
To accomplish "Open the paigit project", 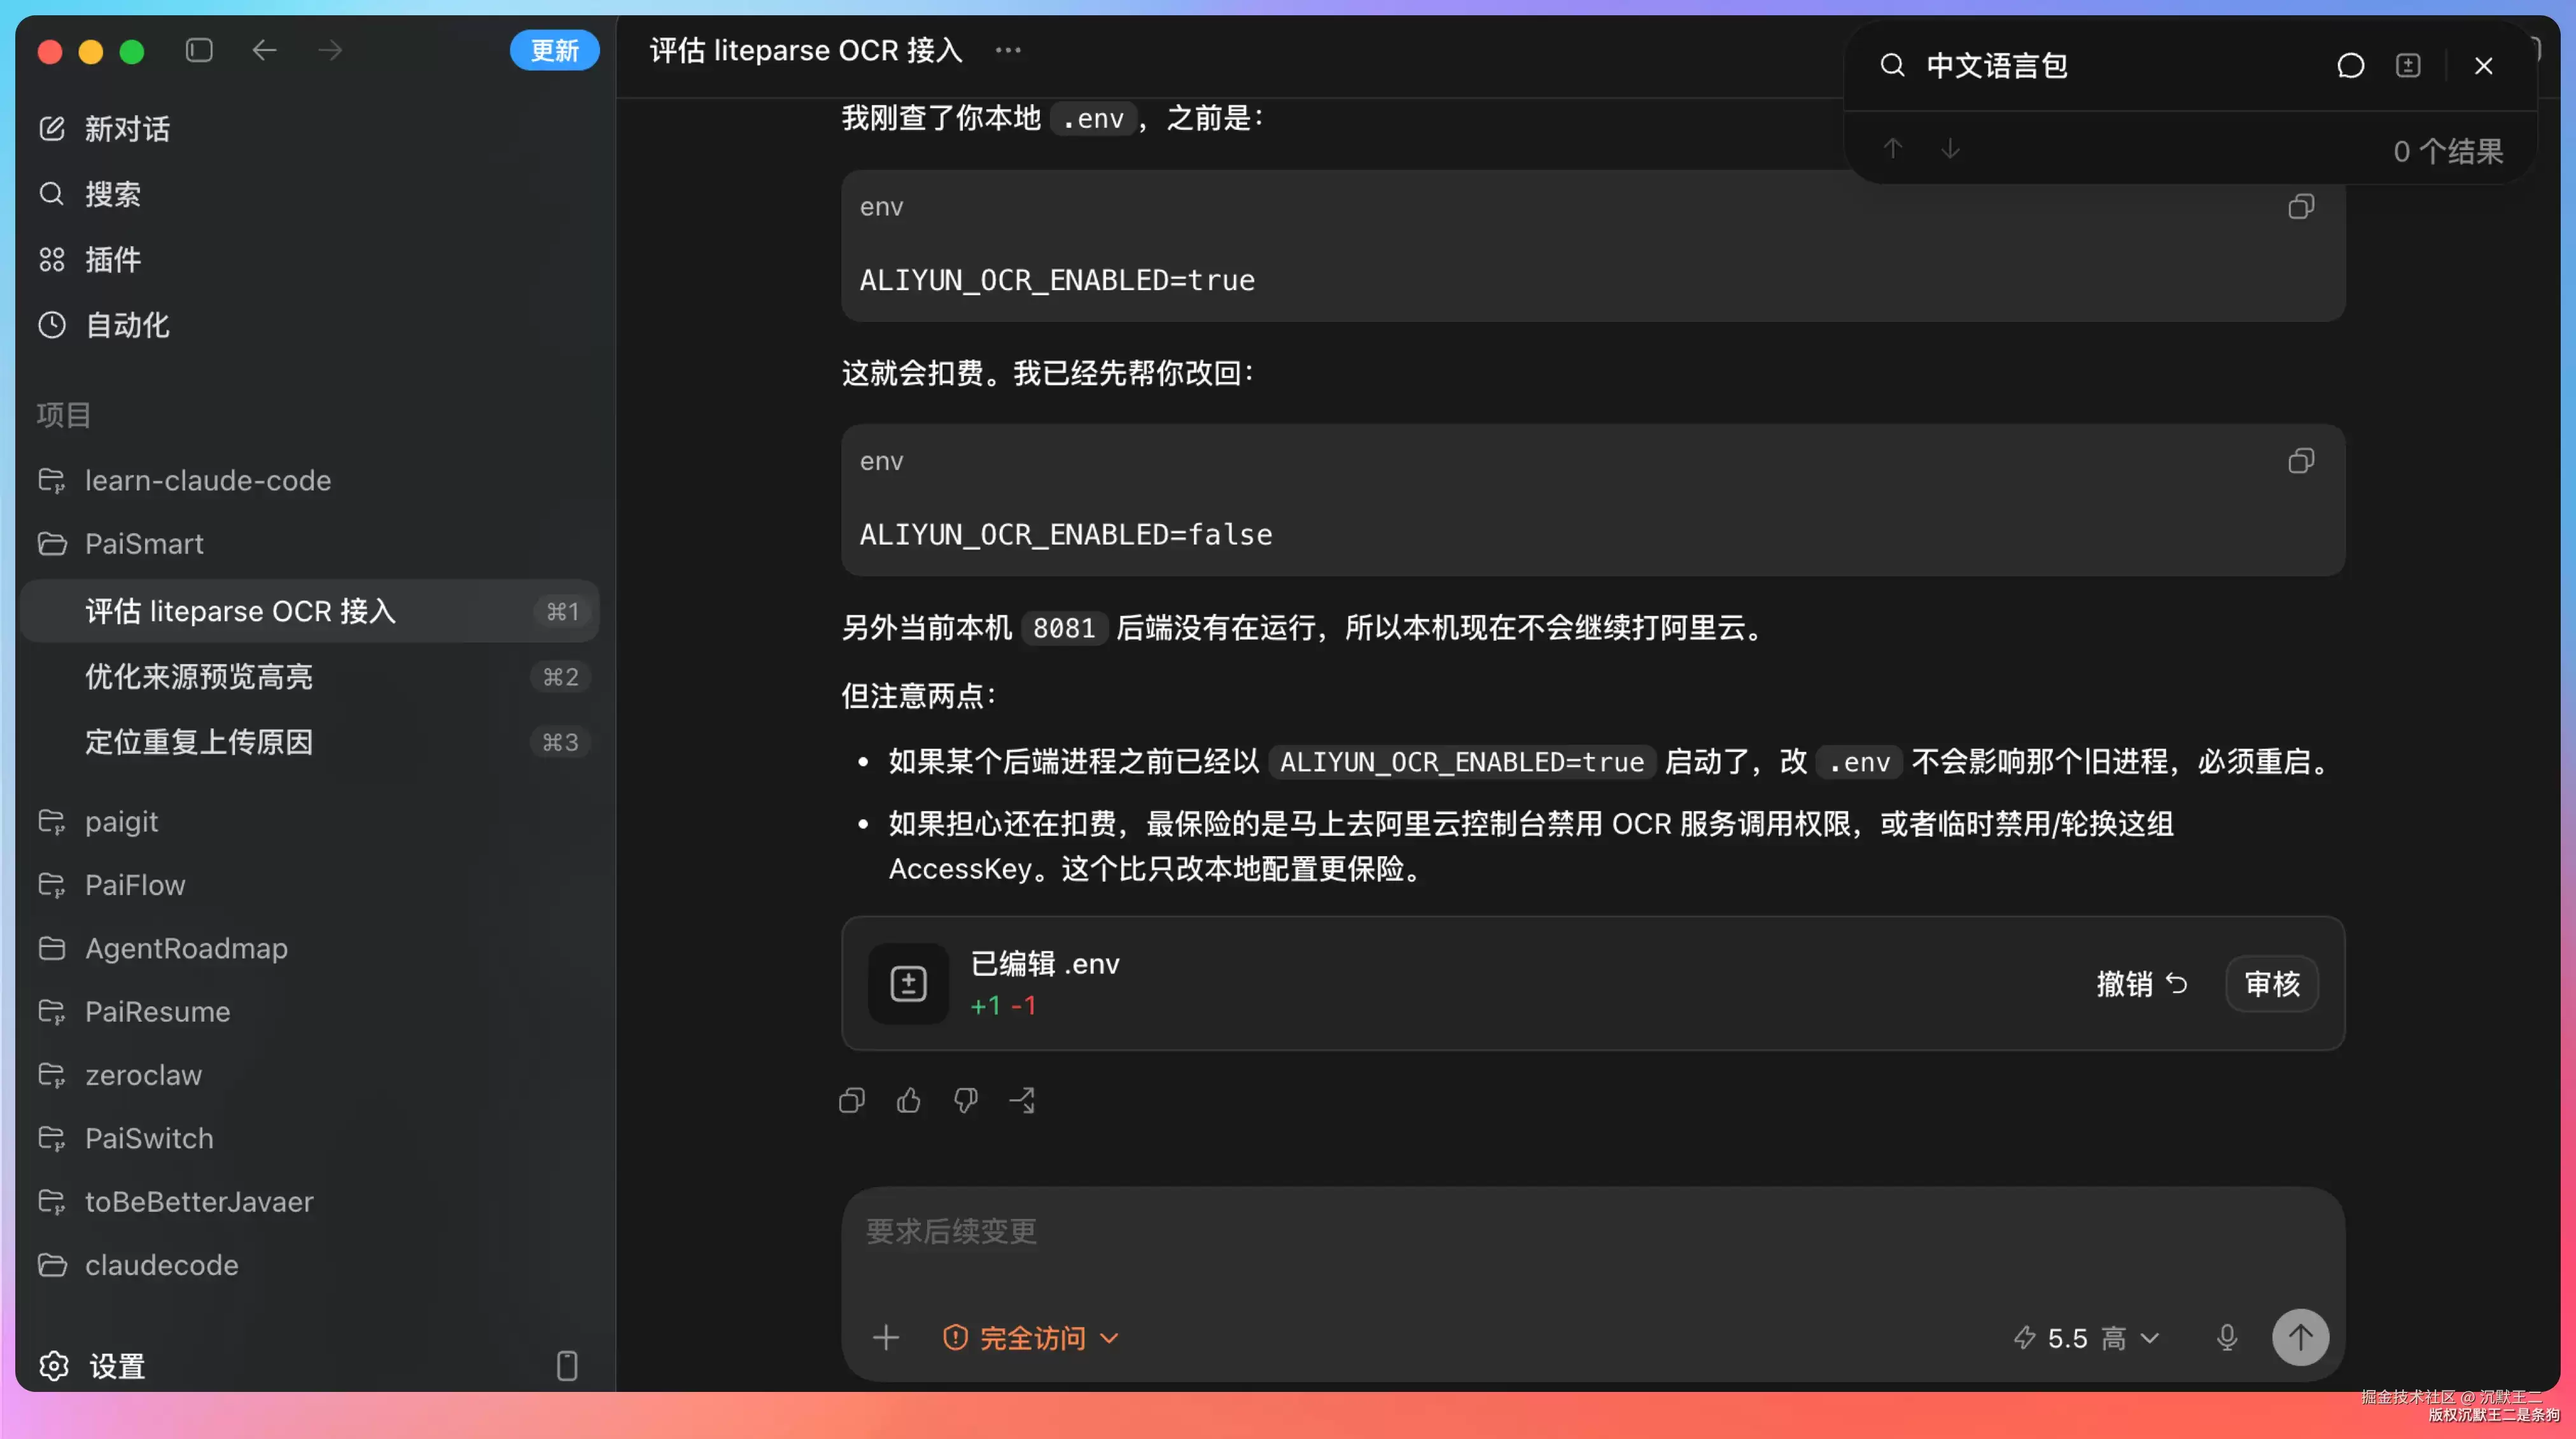I will [x=308, y=822].
